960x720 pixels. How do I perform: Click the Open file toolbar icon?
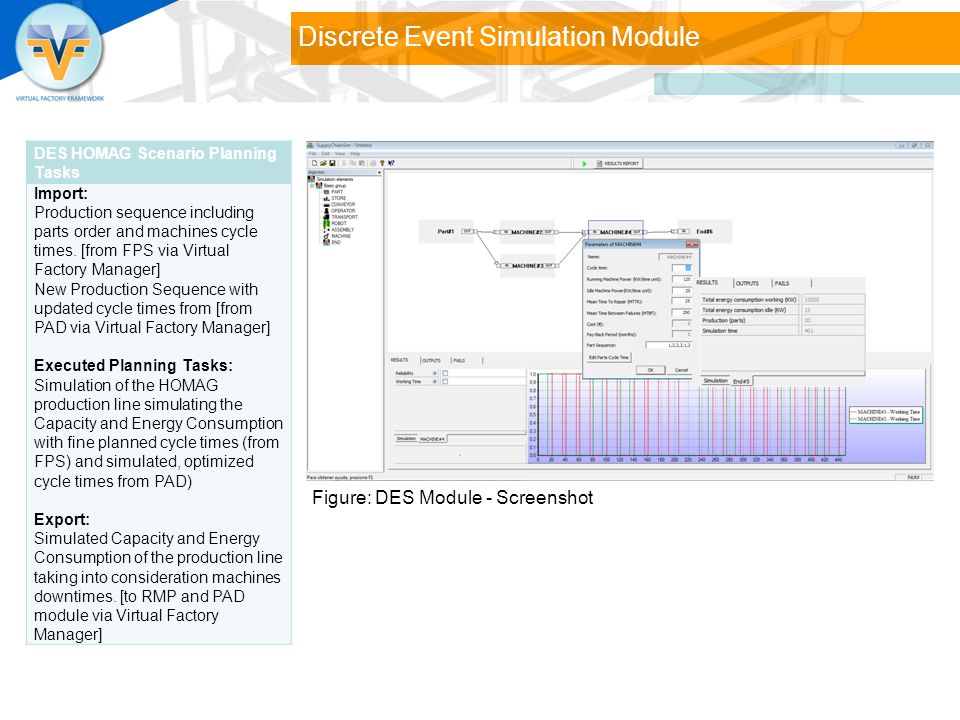click(x=323, y=163)
